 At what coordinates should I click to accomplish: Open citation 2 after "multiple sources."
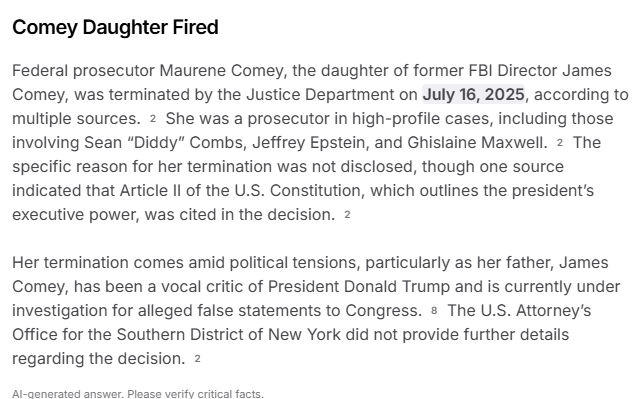click(153, 119)
